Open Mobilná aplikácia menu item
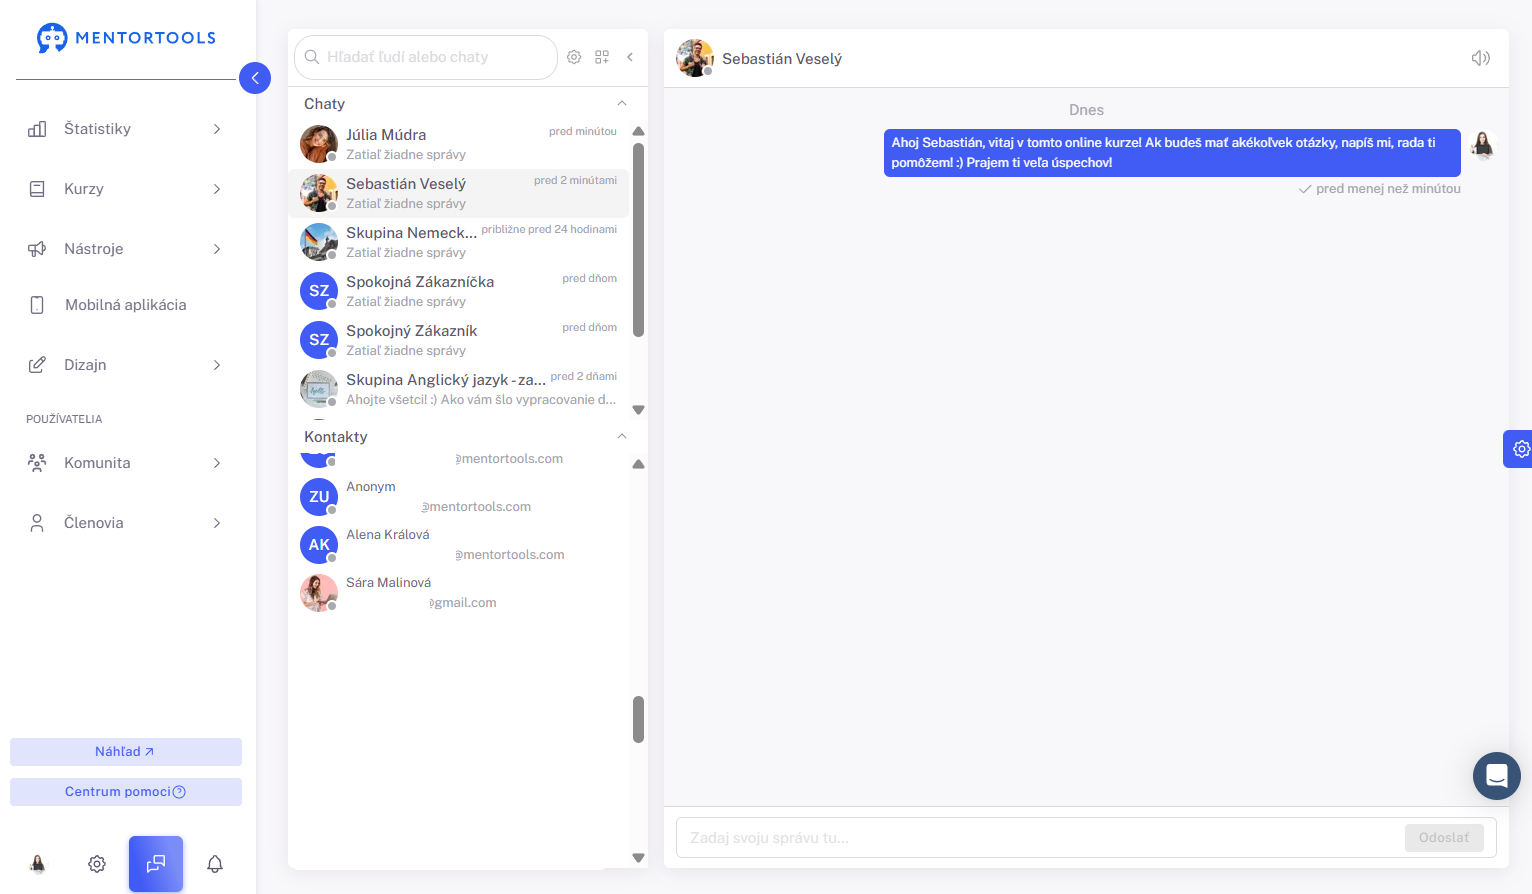 [125, 305]
